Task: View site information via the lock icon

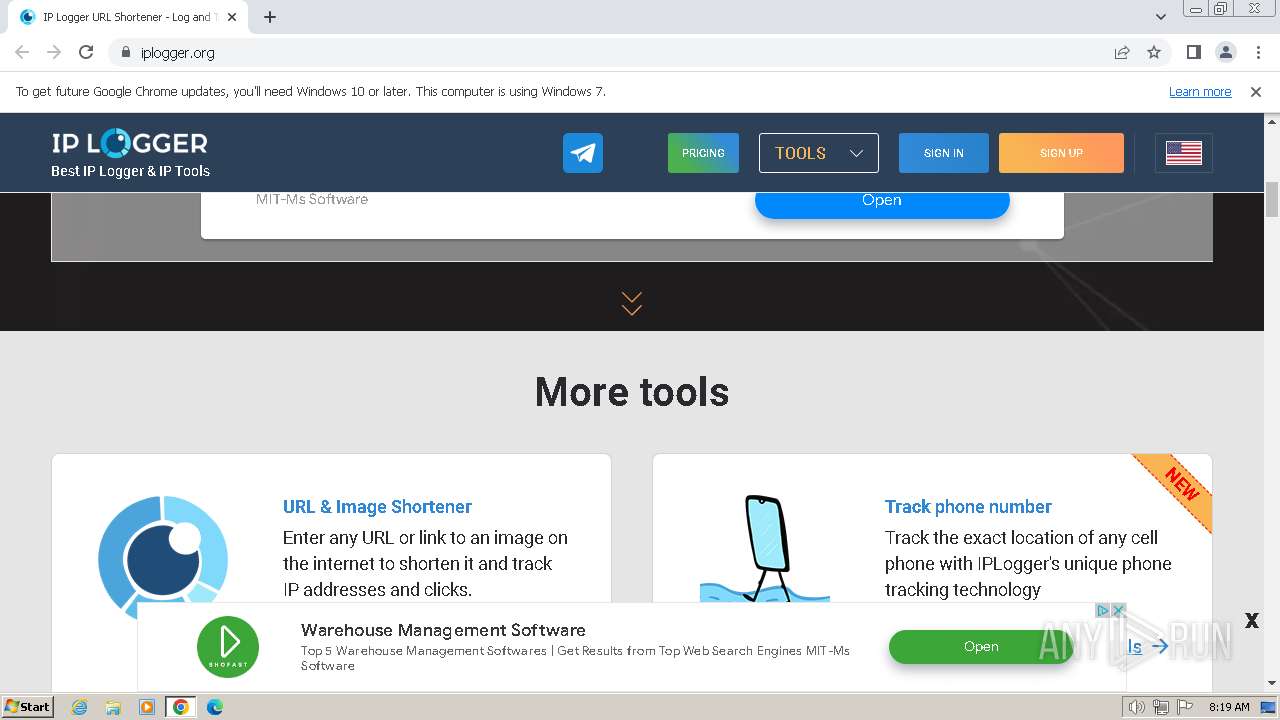Action: coord(126,52)
